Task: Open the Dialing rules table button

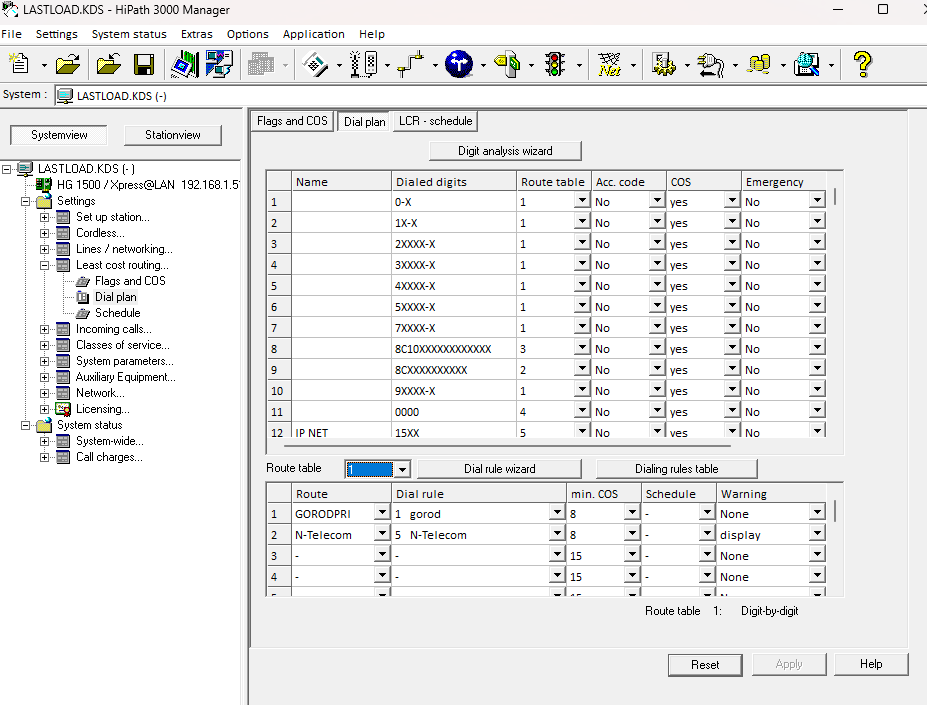Action: click(x=676, y=469)
